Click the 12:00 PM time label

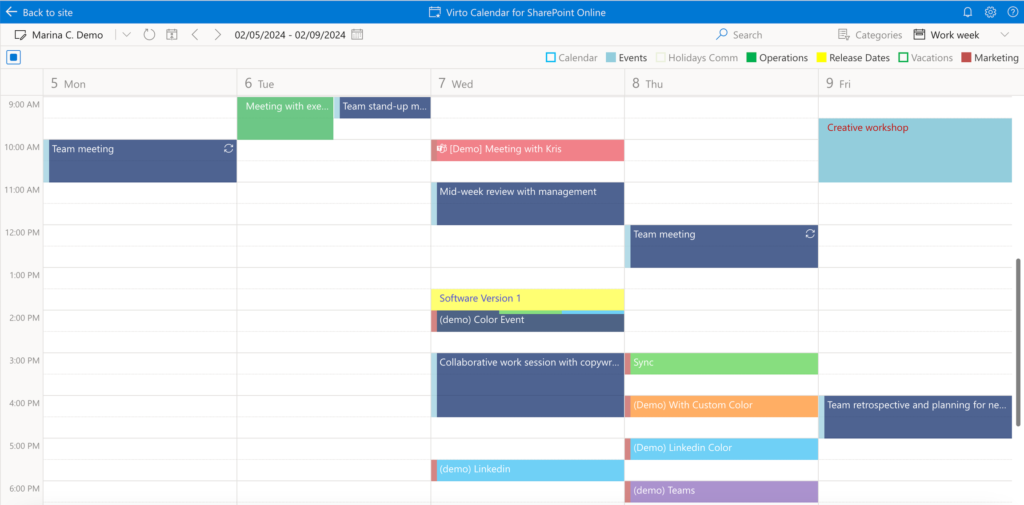(22, 233)
